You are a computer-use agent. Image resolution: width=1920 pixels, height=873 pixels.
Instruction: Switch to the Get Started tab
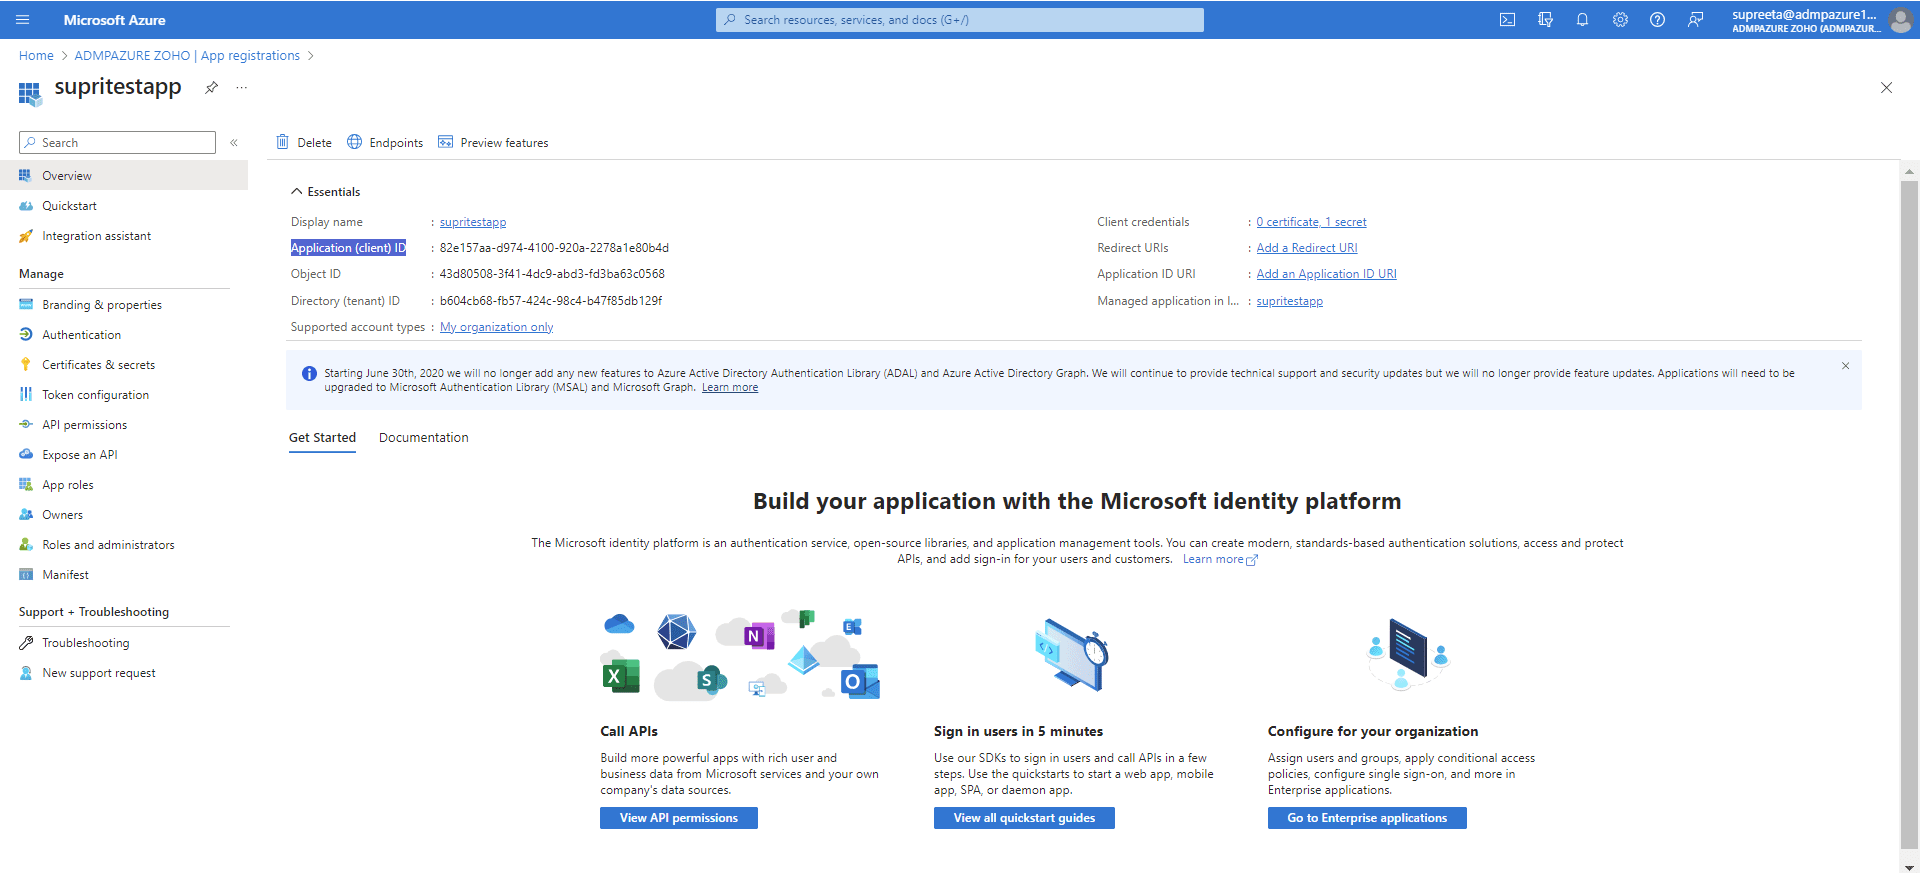click(x=322, y=438)
